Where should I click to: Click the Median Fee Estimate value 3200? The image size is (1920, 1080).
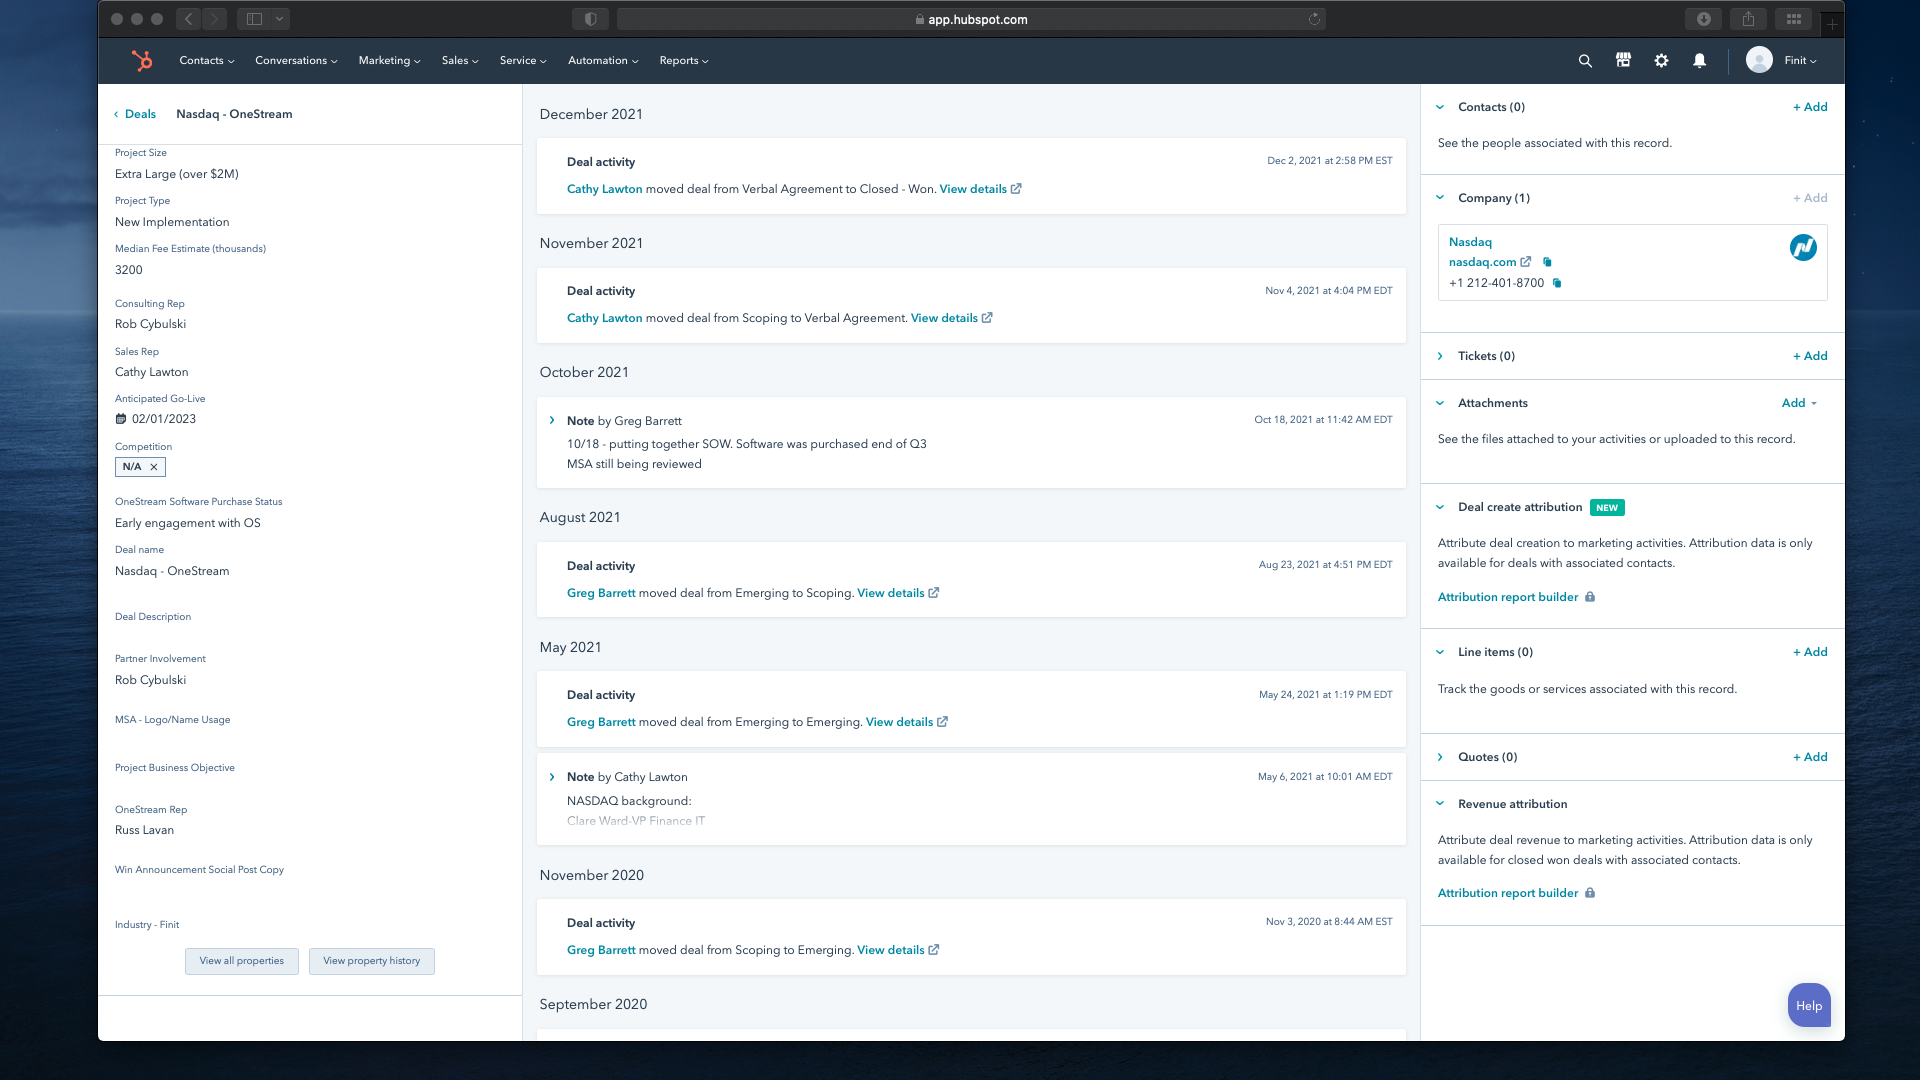coord(129,270)
